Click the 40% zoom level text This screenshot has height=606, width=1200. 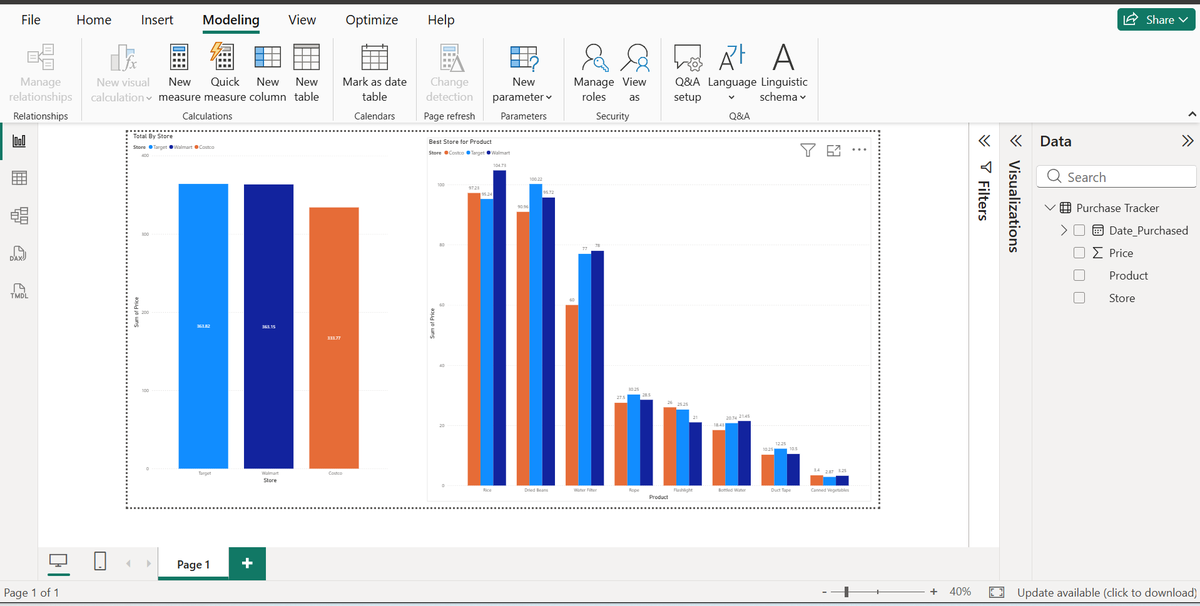pyautogui.click(x=960, y=592)
